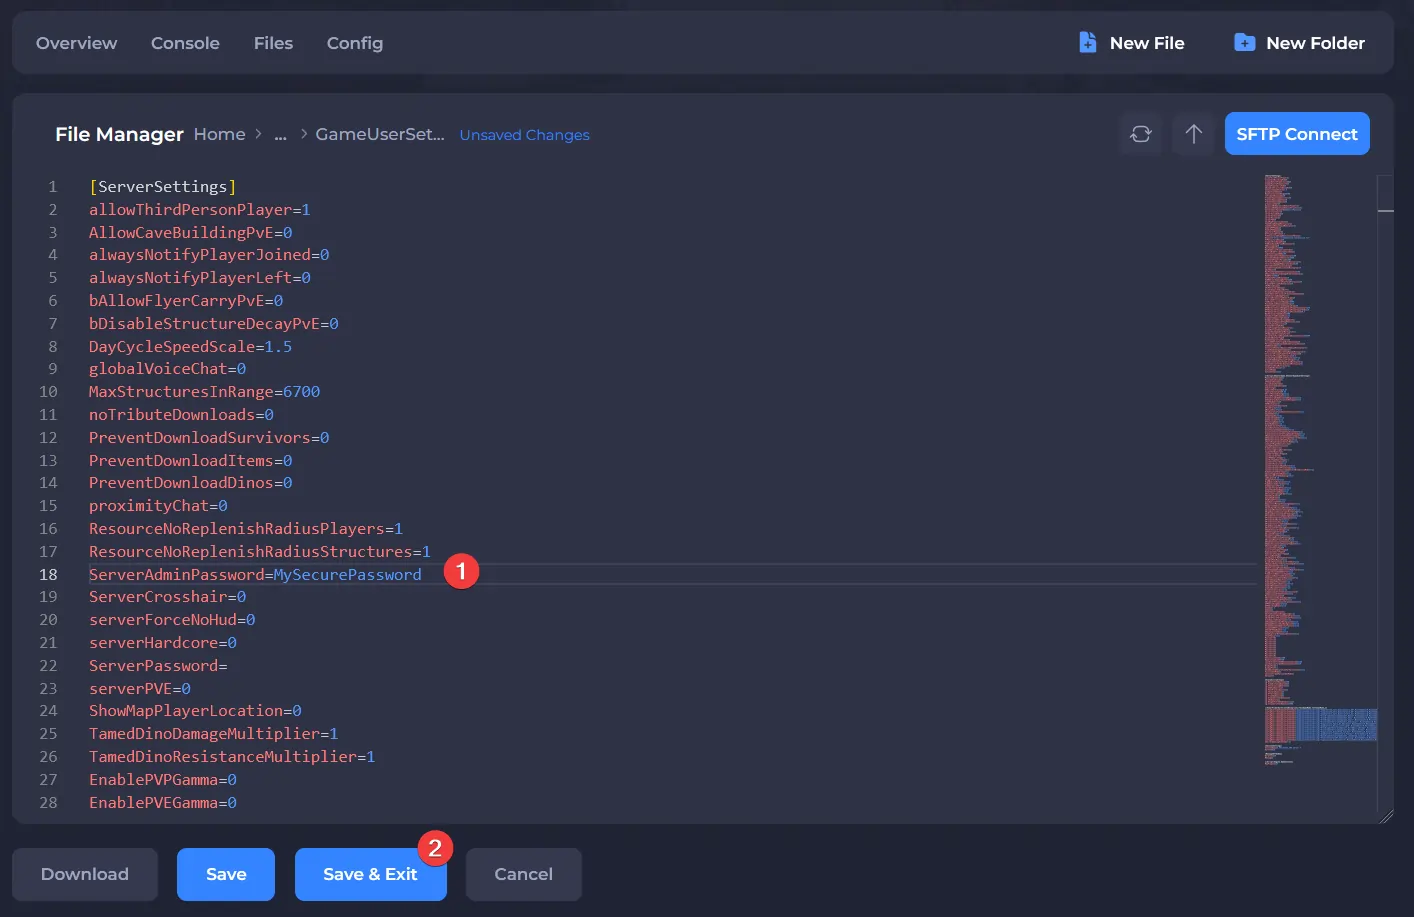Image resolution: width=1414 pixels, height=917 pixels.
Task: Click the blue Save button
Action: point(226,874)
